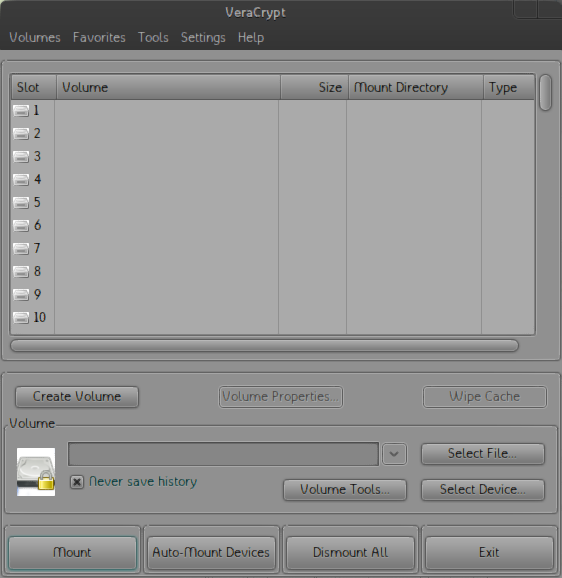The image size is (562, 578).
Task: Select the drive icon for slot 3
Action: 21,157
